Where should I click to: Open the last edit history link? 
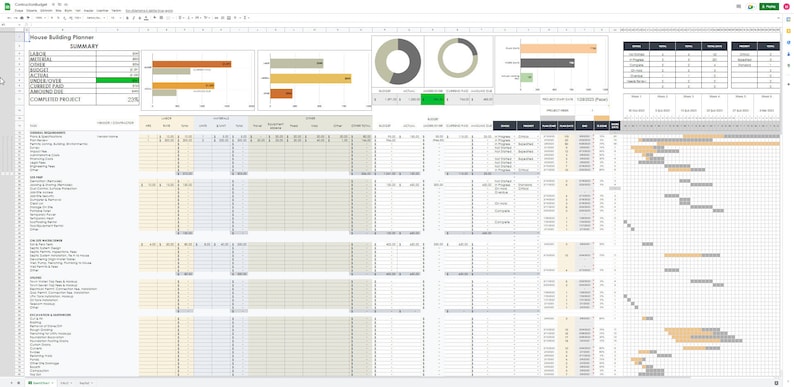coord(149,10)
